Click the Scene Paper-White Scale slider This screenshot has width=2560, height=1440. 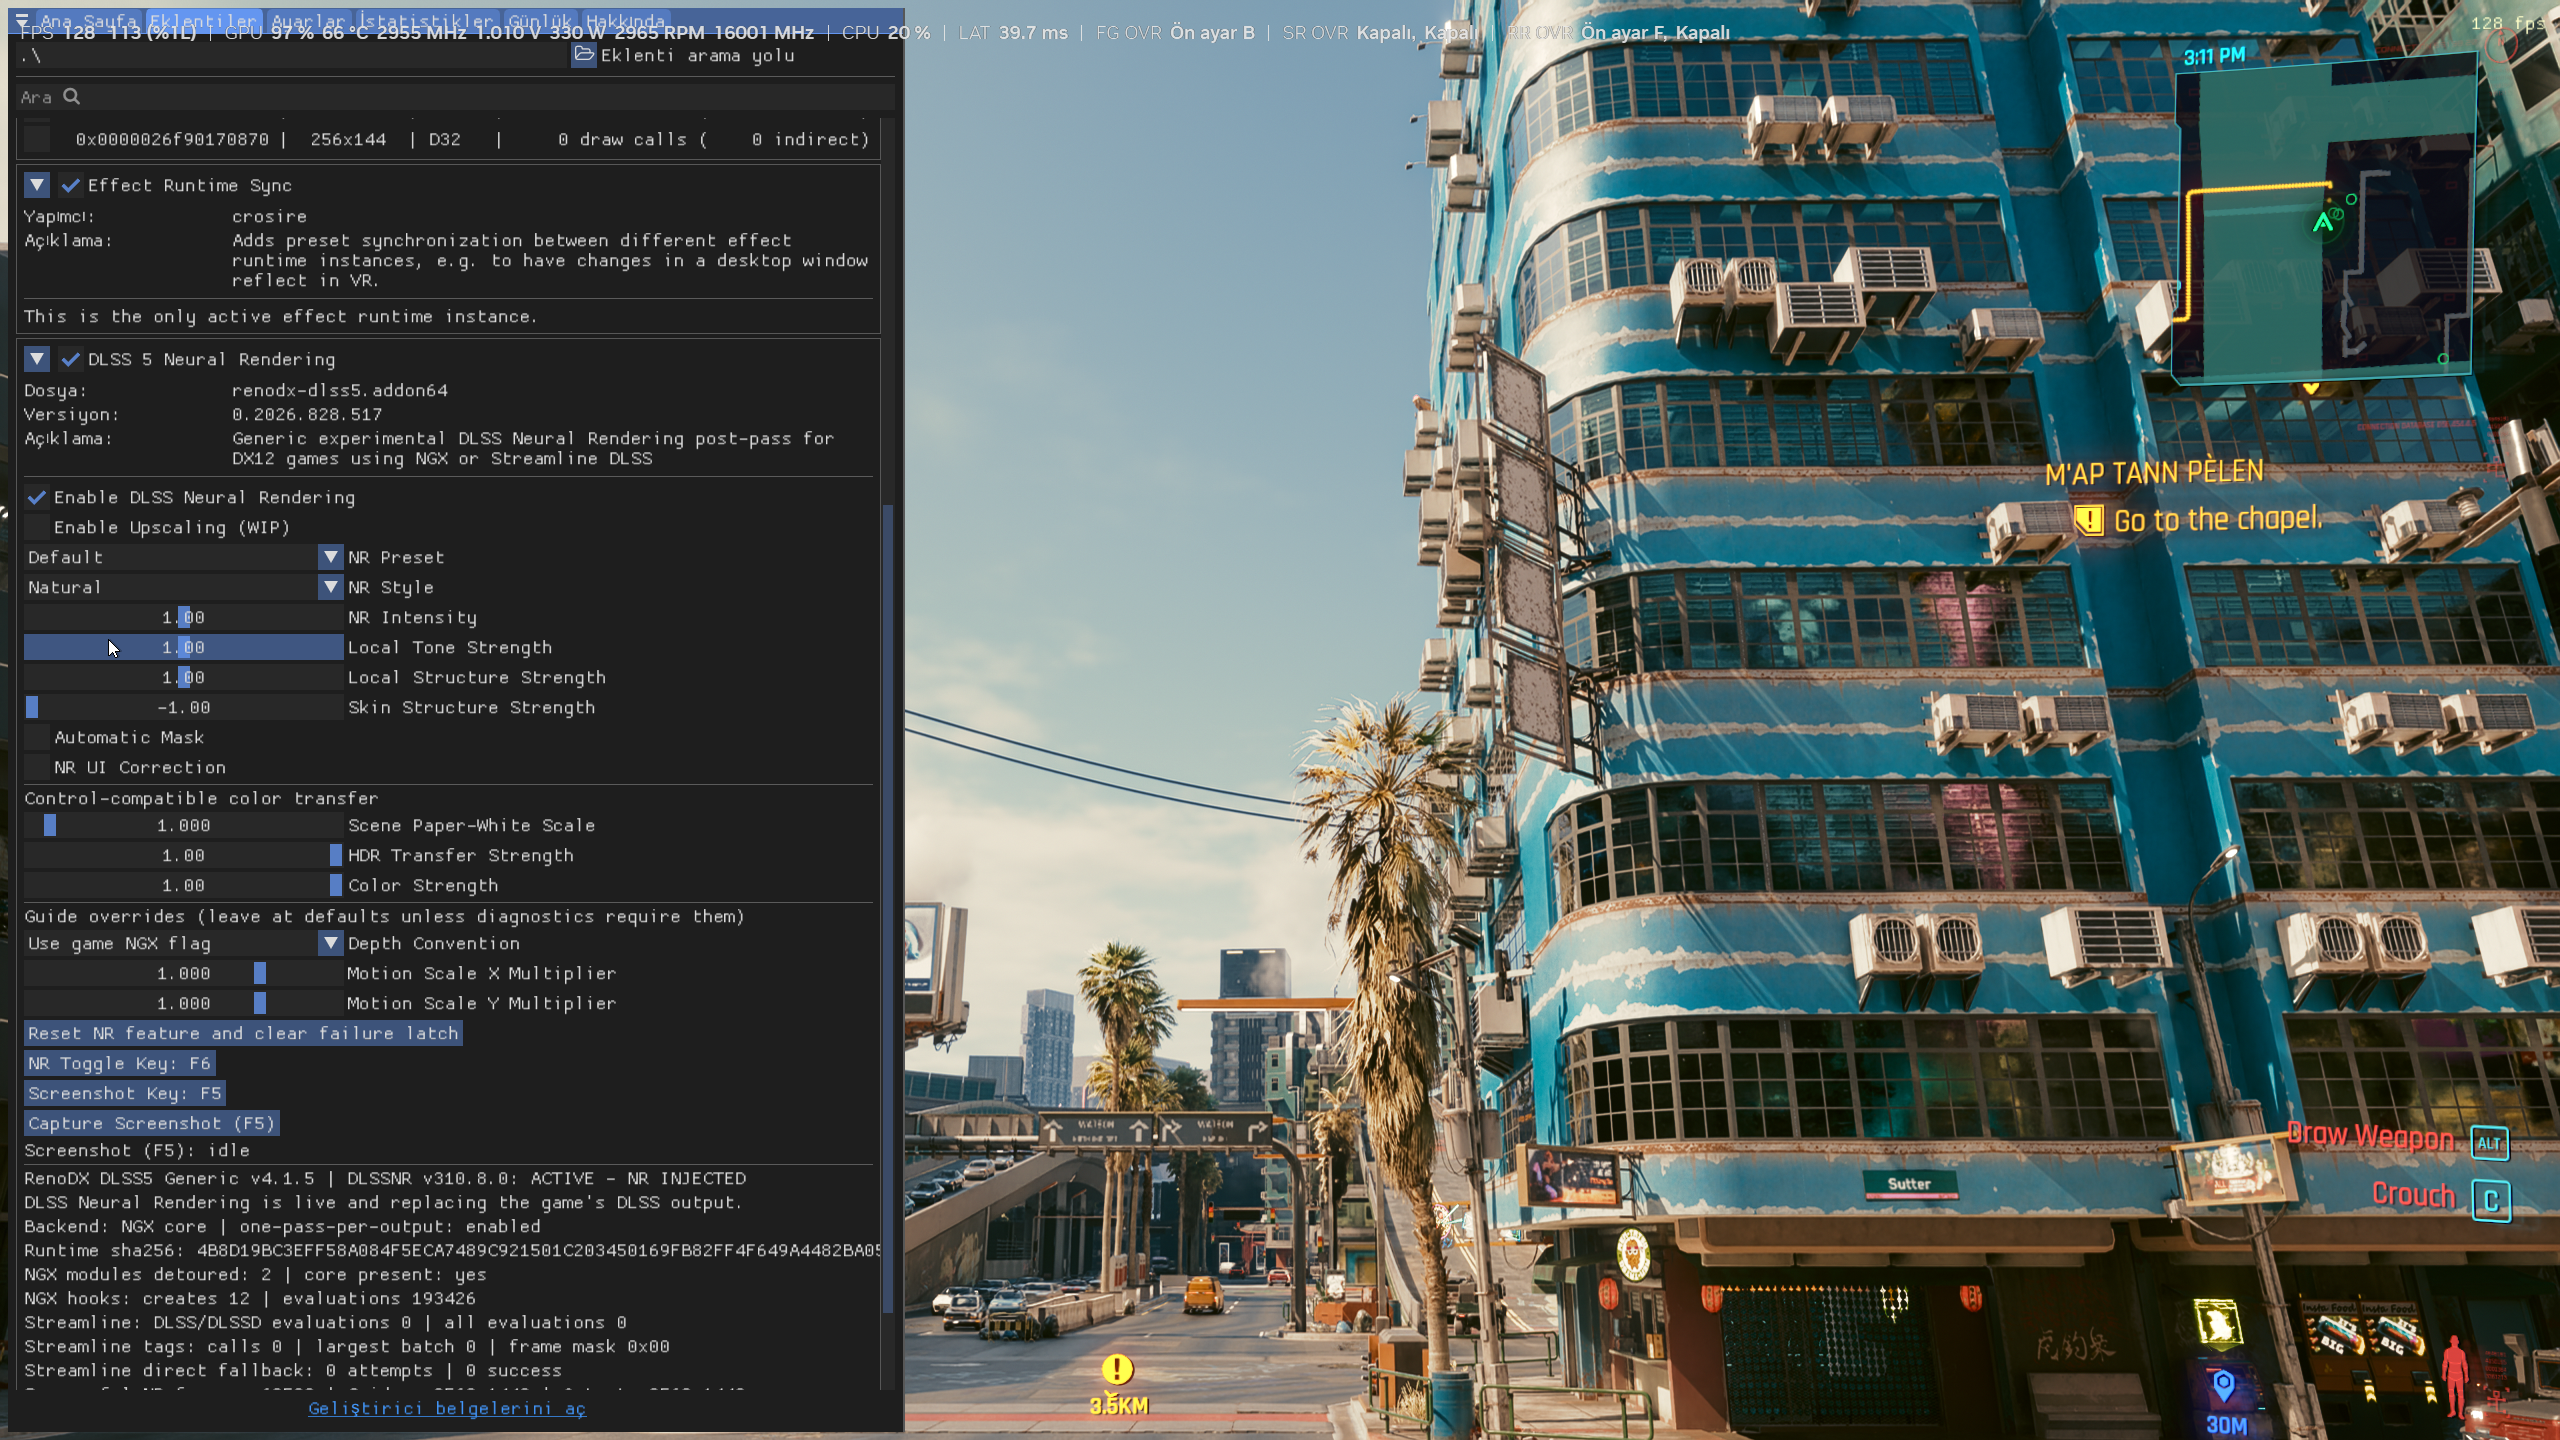click(184, 825)
